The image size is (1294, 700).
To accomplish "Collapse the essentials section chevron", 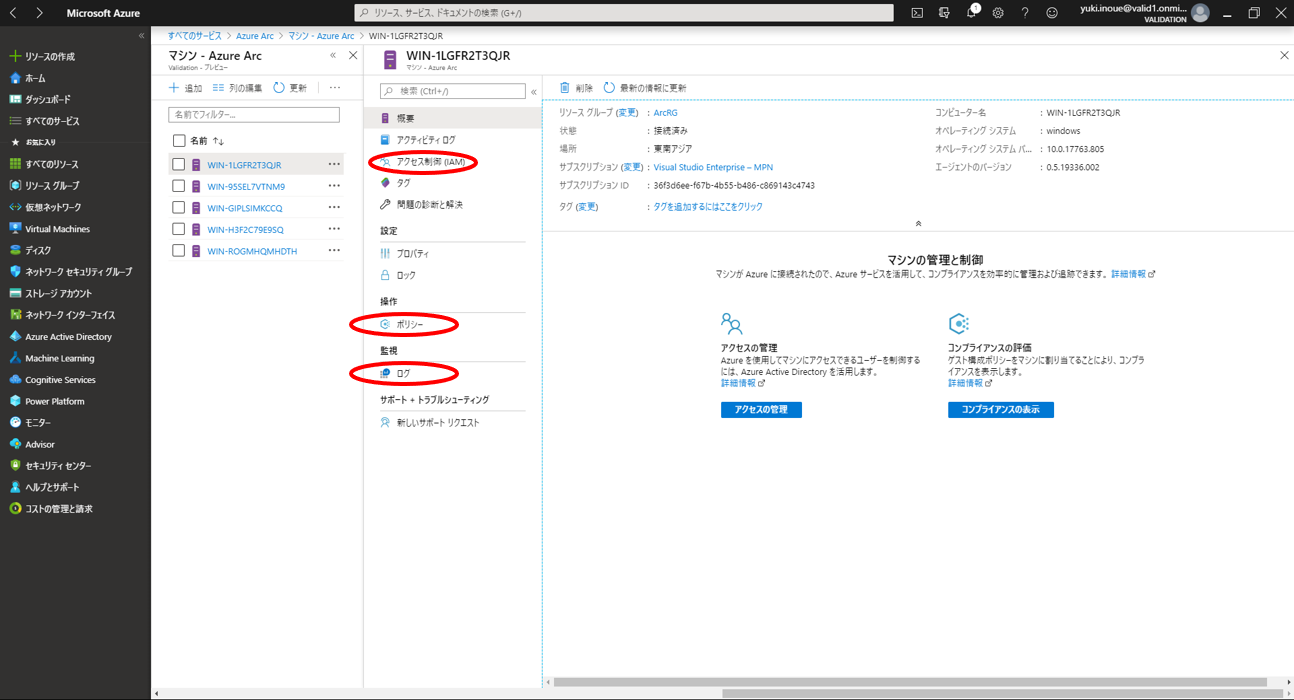I will (918, 223).
